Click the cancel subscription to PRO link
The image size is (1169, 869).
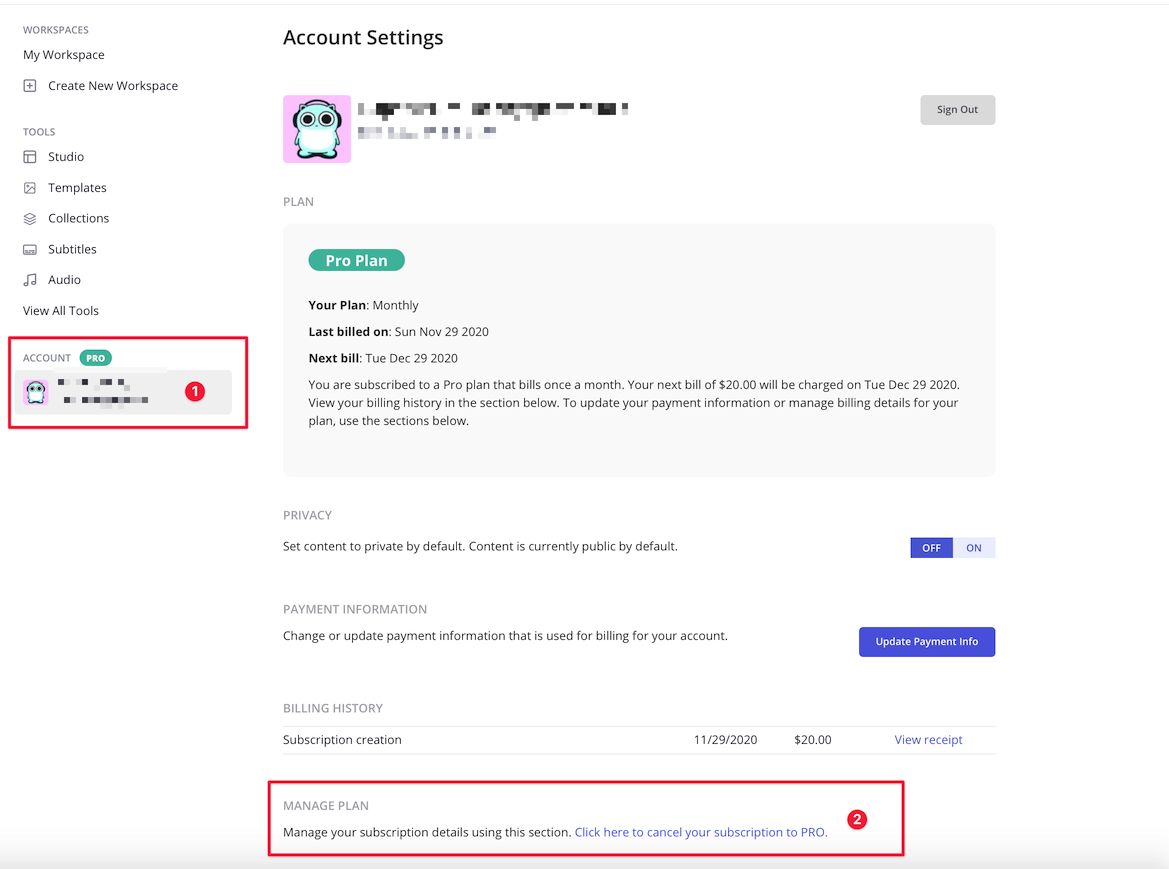(x=701, y=832)
